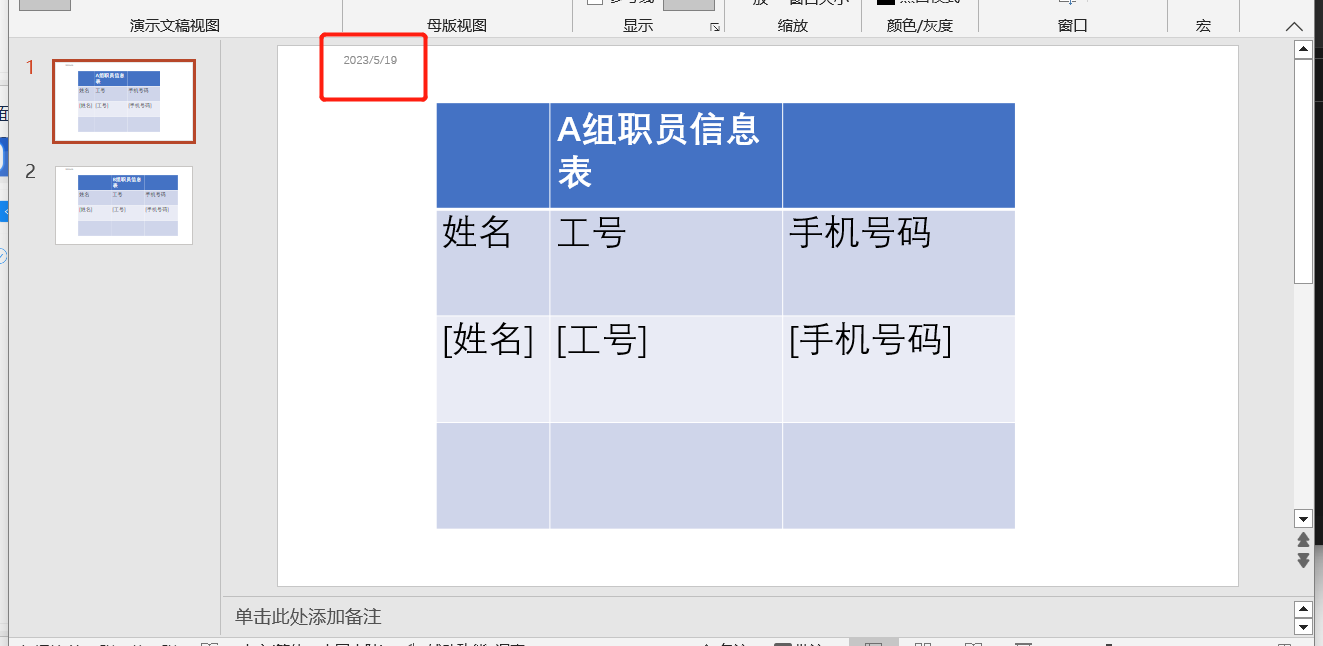Toggle the 批注 comments pane on status bar

[793, 644]
